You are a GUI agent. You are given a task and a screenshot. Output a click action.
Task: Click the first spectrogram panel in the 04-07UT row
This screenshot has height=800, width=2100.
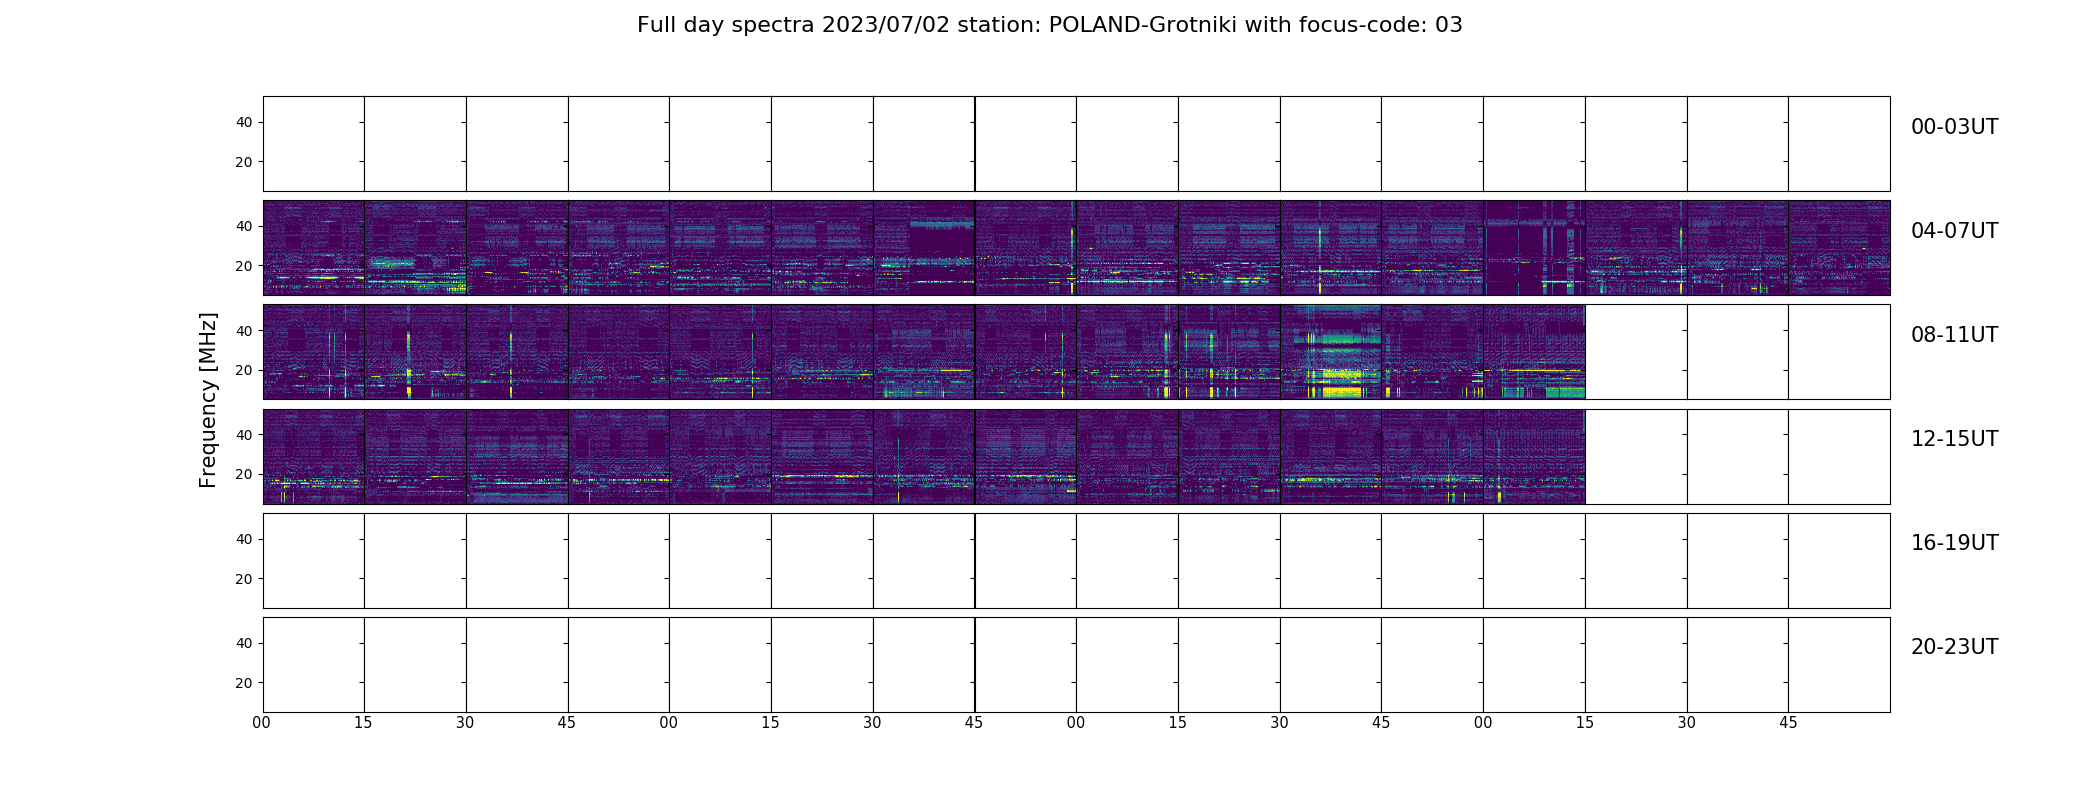point(314,247)
